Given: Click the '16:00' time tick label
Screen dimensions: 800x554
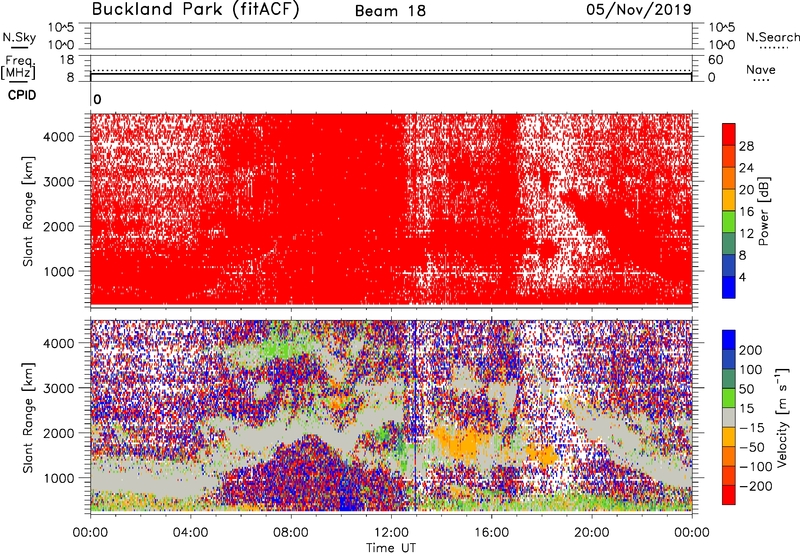Looking at the screenshot, I should coord(491,533).
